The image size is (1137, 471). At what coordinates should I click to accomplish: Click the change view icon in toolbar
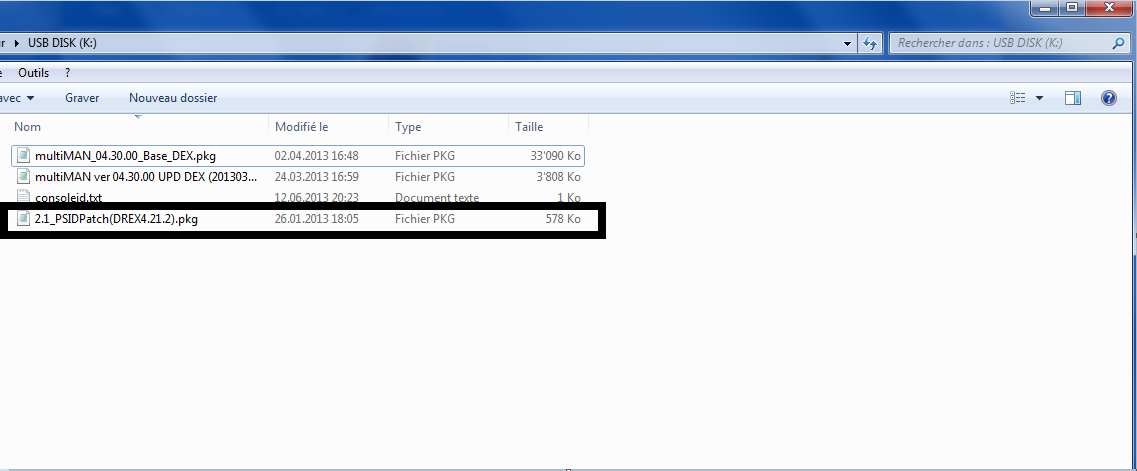pyautogui.click(x=1018, y=98)
